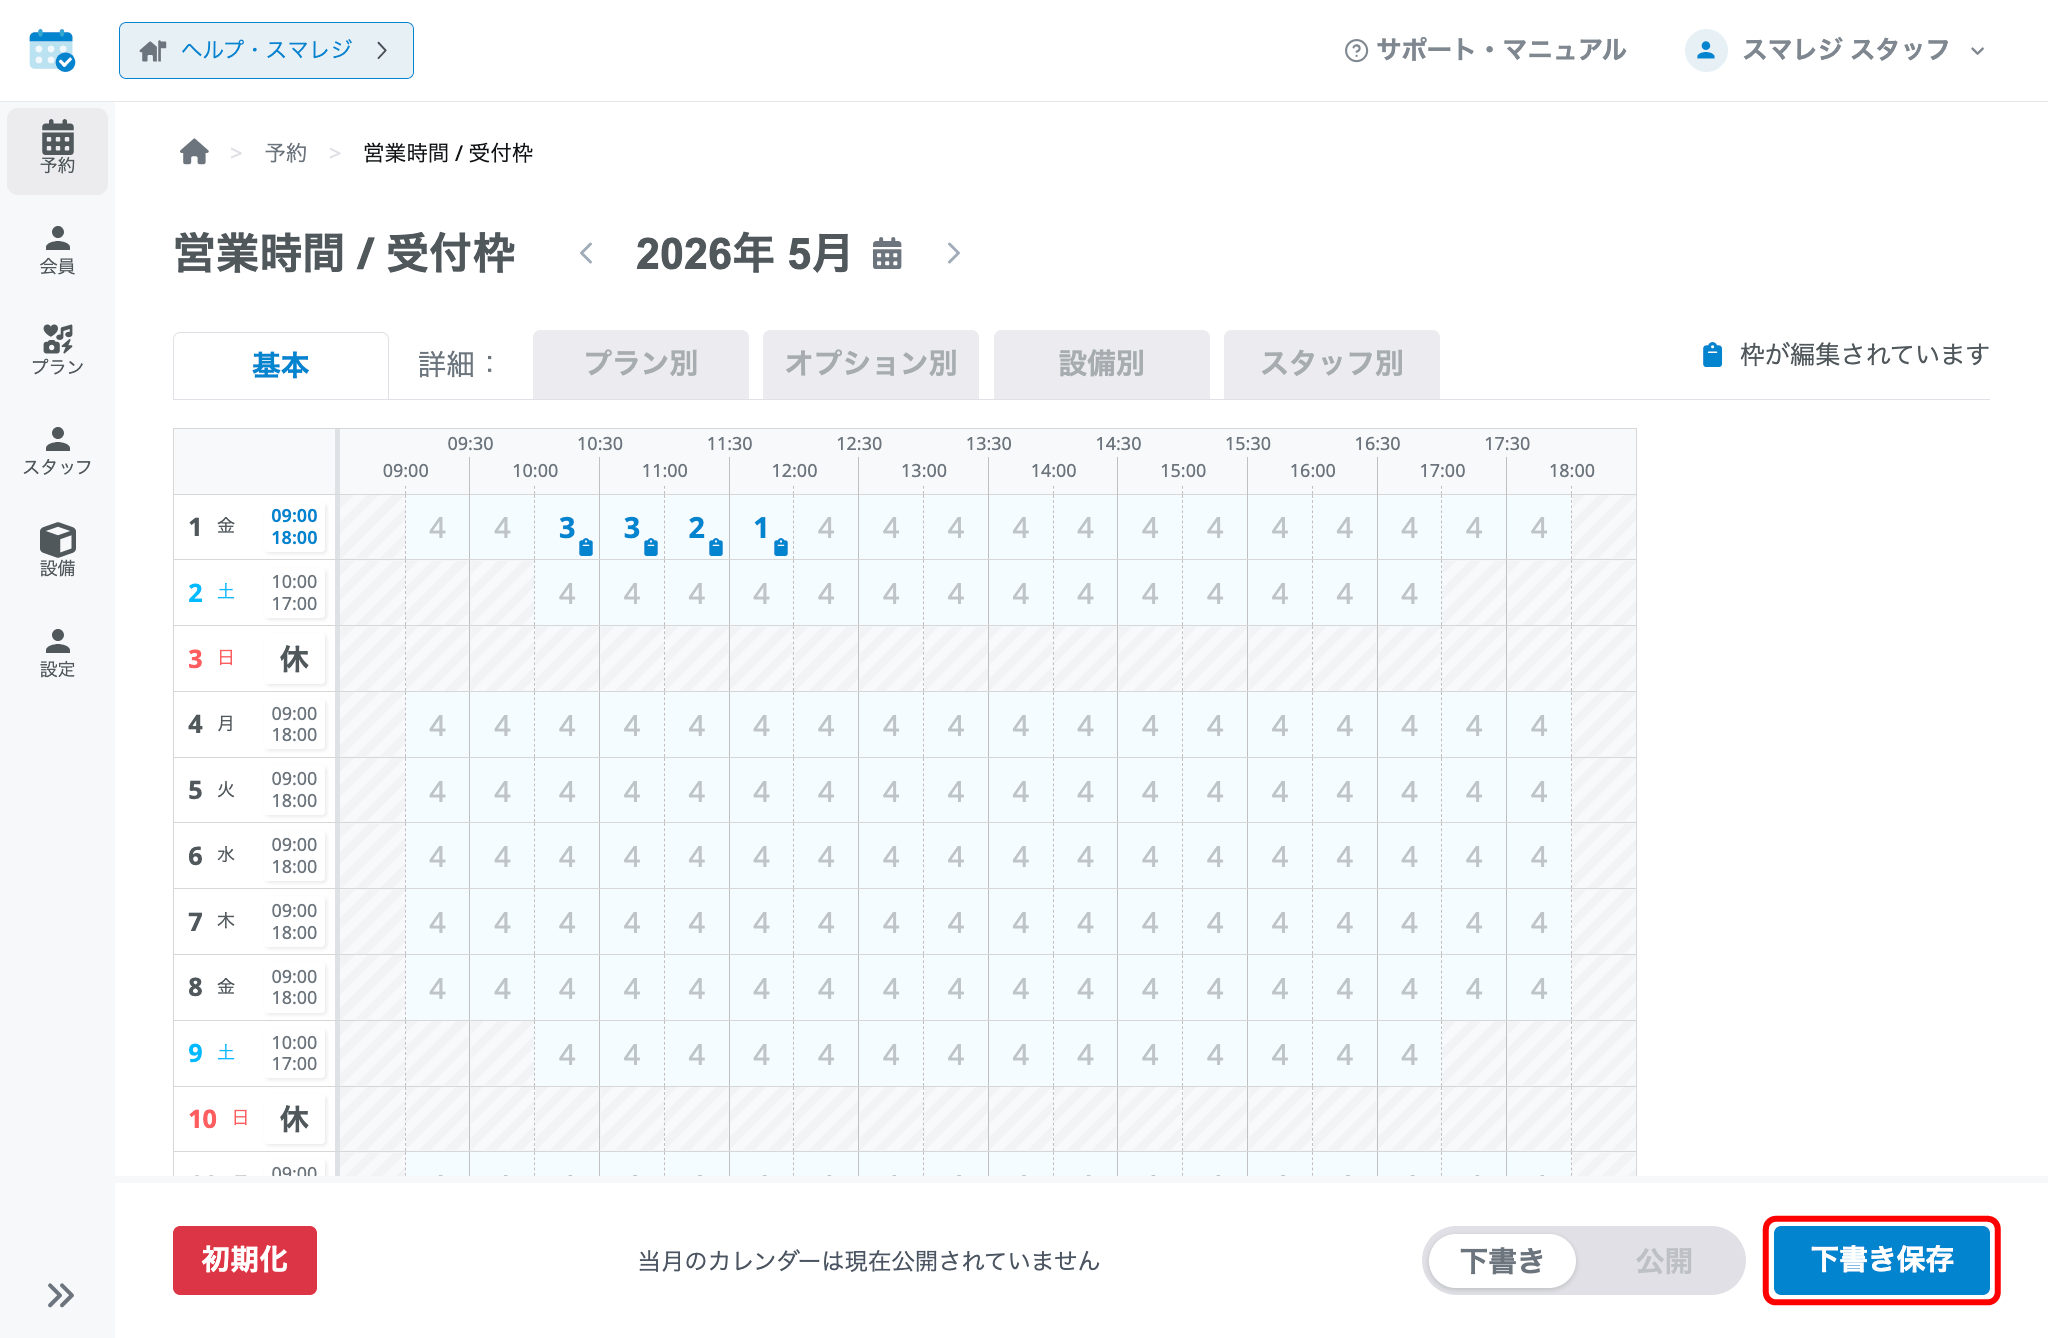Screen dimensions: 2048x1338
Task: Open the 予約 sidebar item
Action: pos(58,149)
